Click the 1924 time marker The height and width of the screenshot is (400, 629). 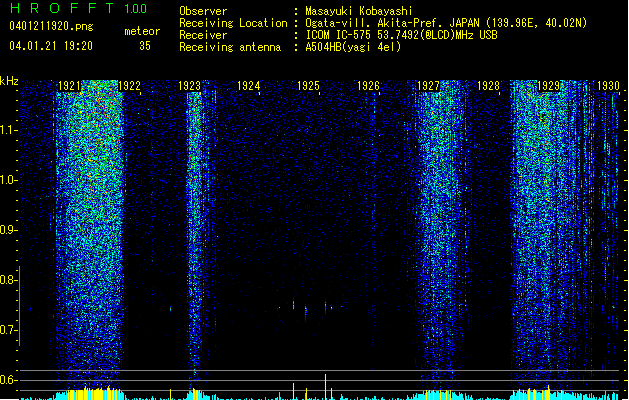pos(249,86)
